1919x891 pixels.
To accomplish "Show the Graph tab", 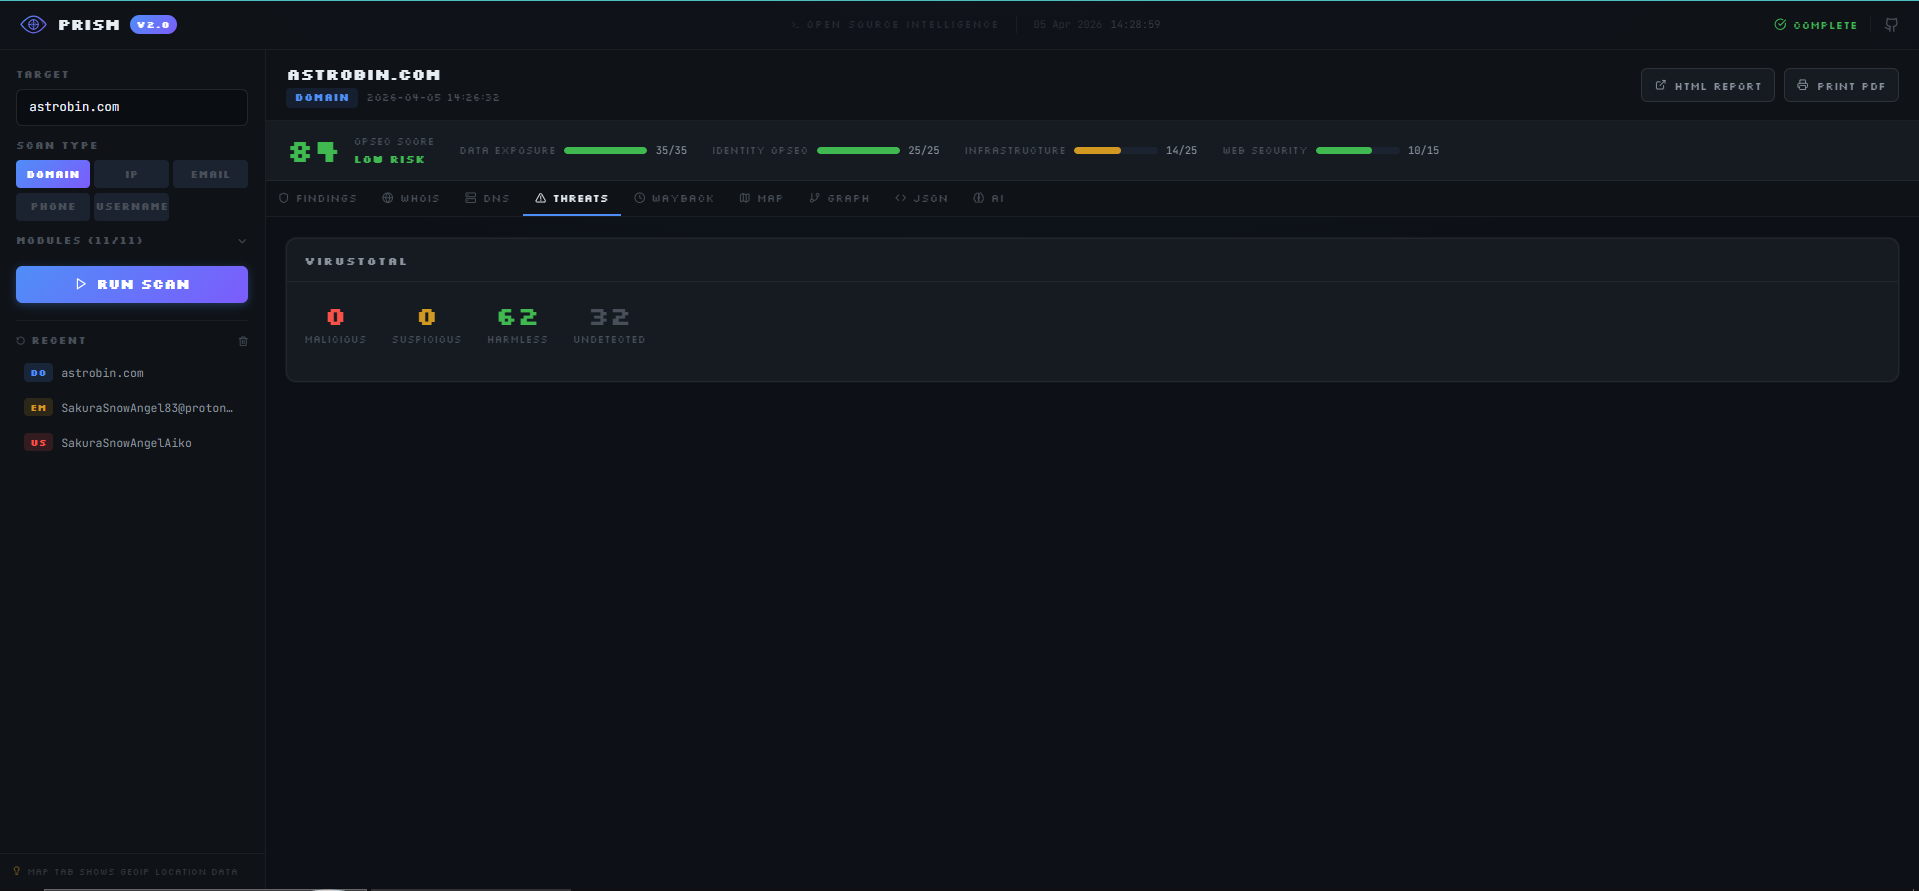I will pyautogui.click(x=839, y=198).
